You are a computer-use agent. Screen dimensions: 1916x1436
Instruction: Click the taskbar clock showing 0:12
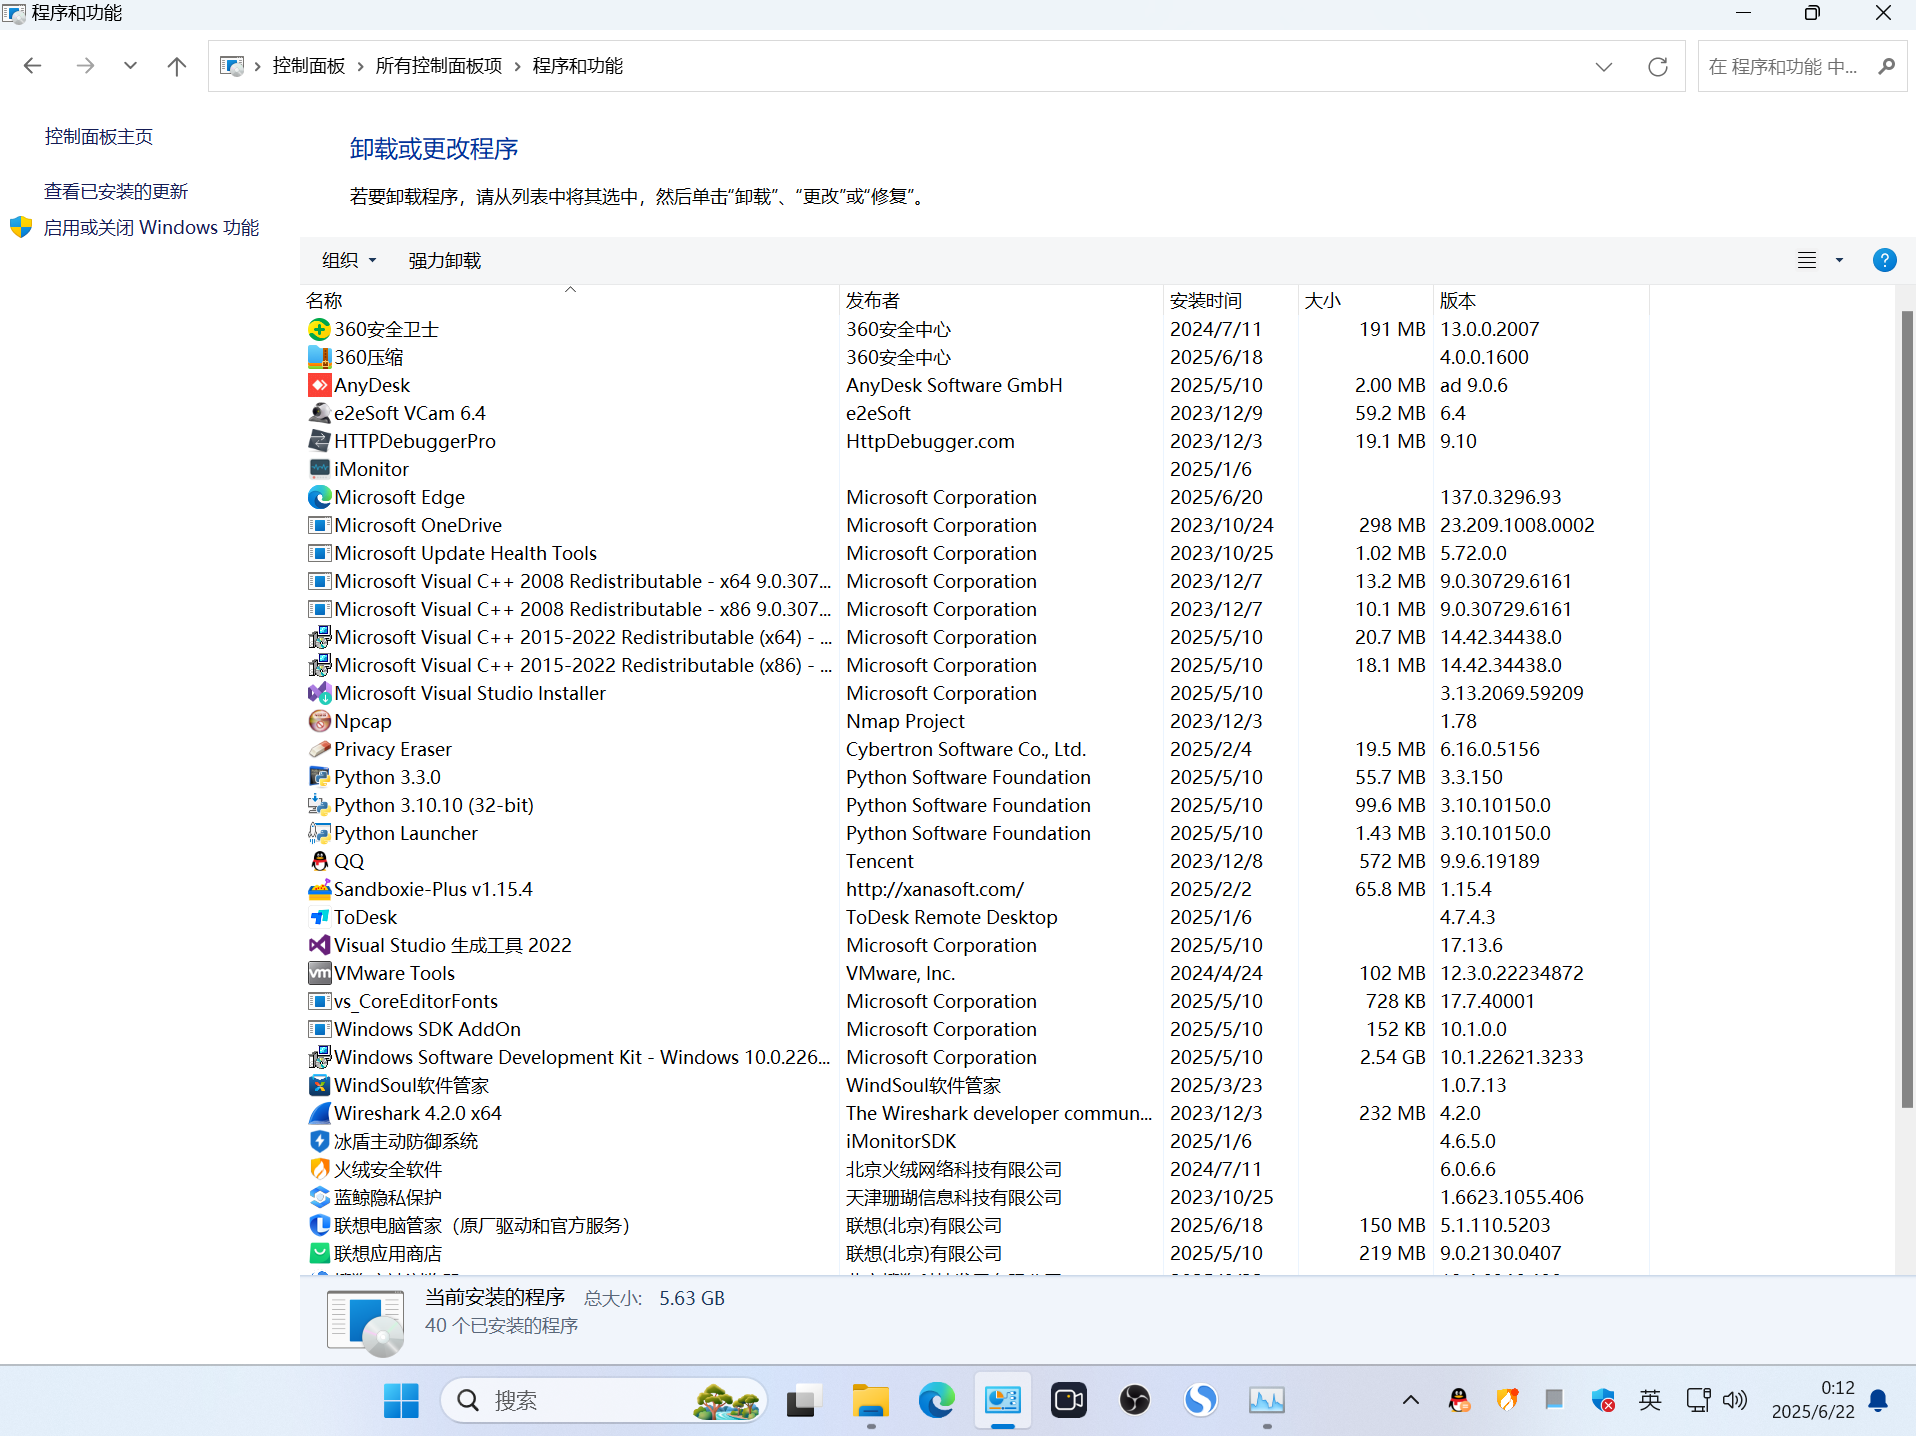tap(1813, 1400)
